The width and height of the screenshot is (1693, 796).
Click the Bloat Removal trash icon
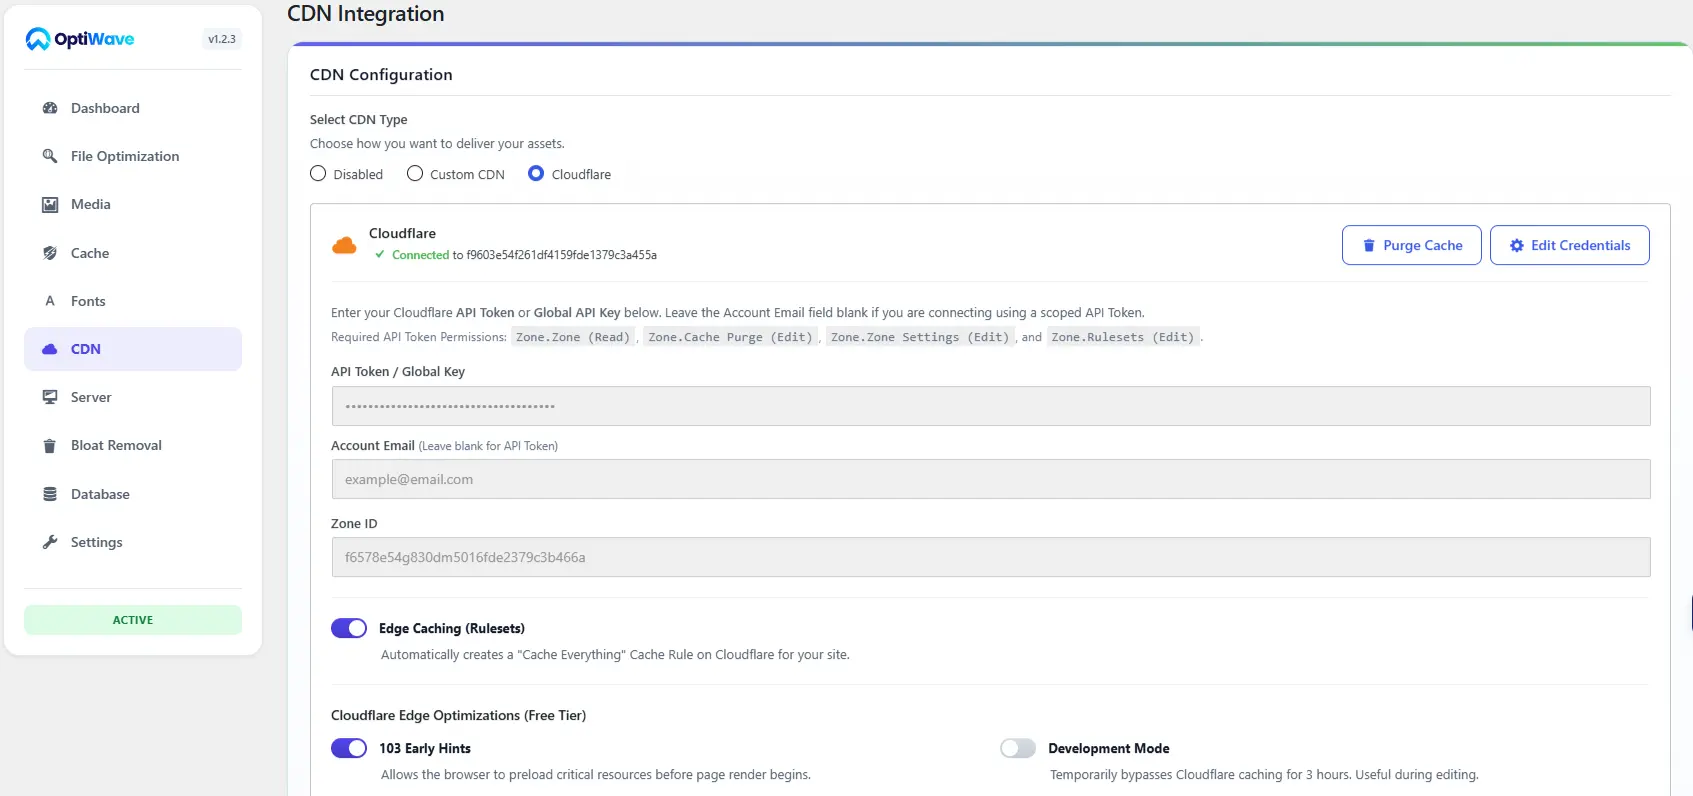point(50,446)
